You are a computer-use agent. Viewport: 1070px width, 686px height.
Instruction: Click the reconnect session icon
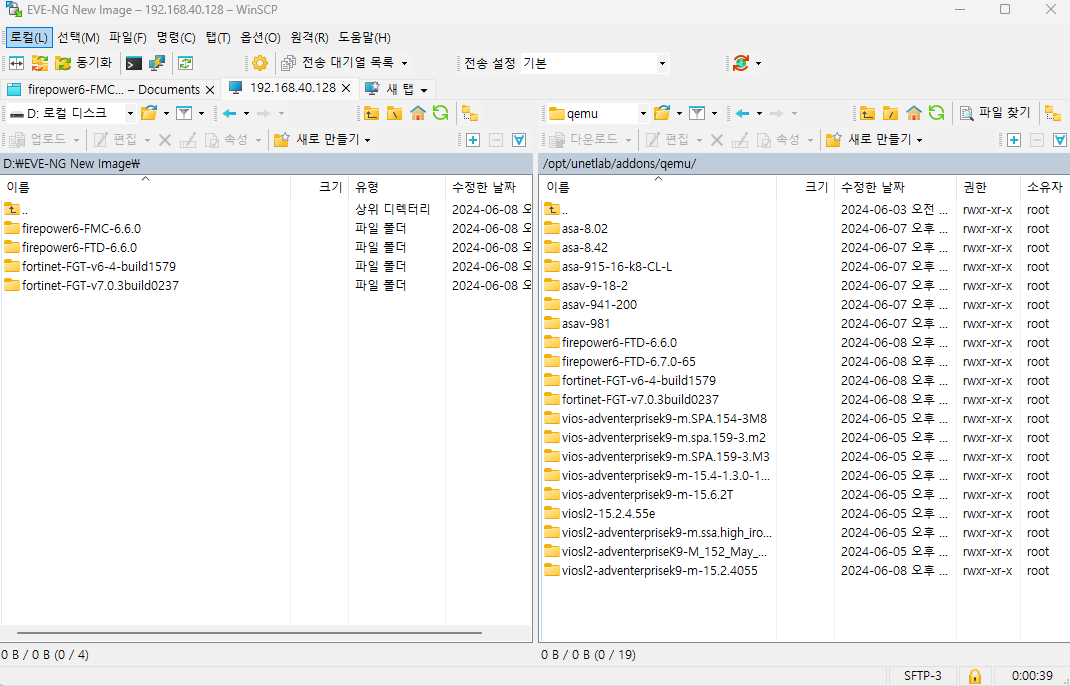coord(741,63)
